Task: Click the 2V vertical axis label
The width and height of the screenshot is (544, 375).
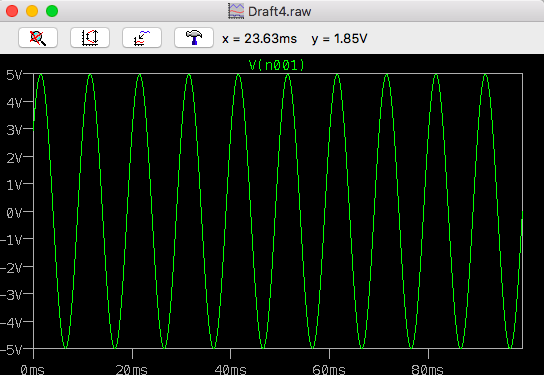Action: 14,158
